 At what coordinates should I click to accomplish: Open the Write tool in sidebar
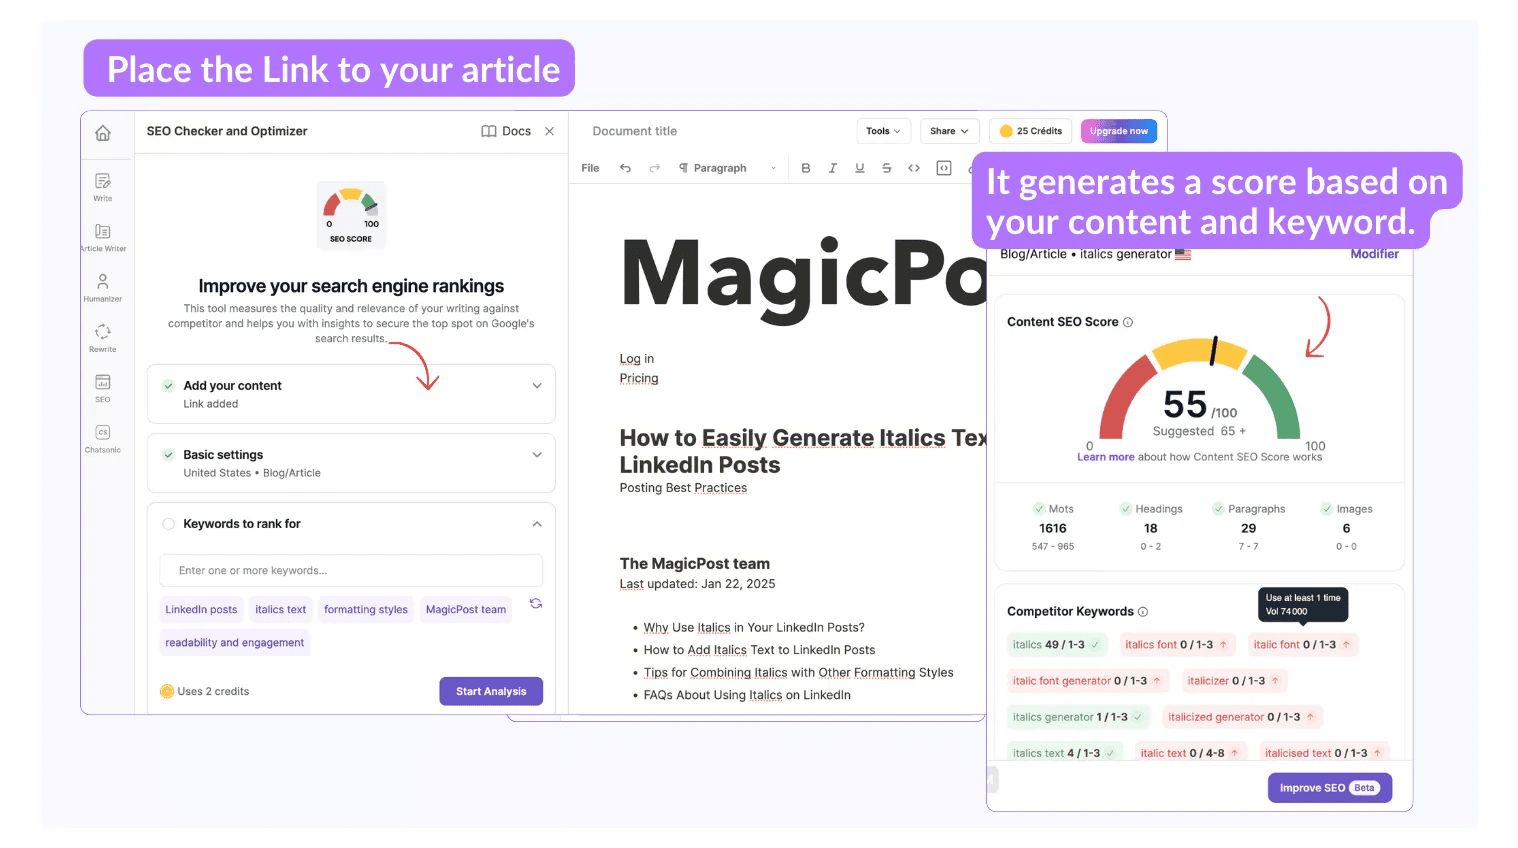coord(103,186)
